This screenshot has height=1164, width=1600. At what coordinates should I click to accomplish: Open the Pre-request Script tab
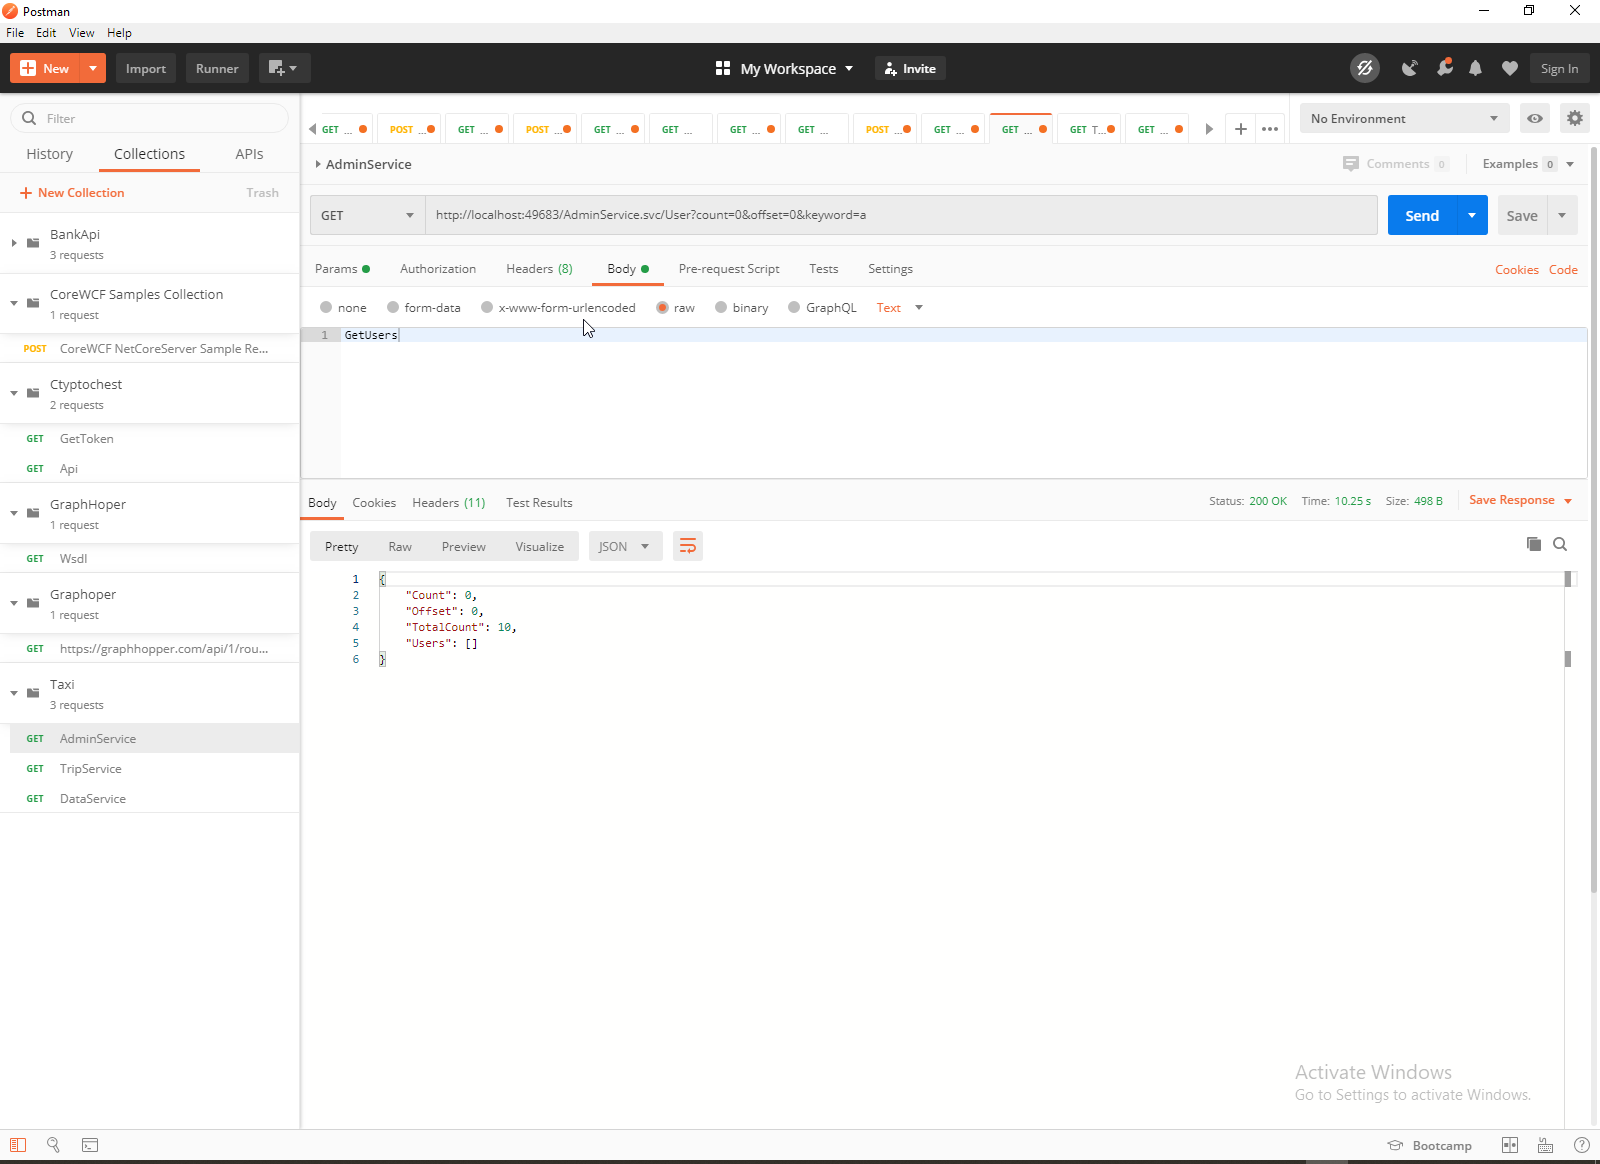point(729,269)
